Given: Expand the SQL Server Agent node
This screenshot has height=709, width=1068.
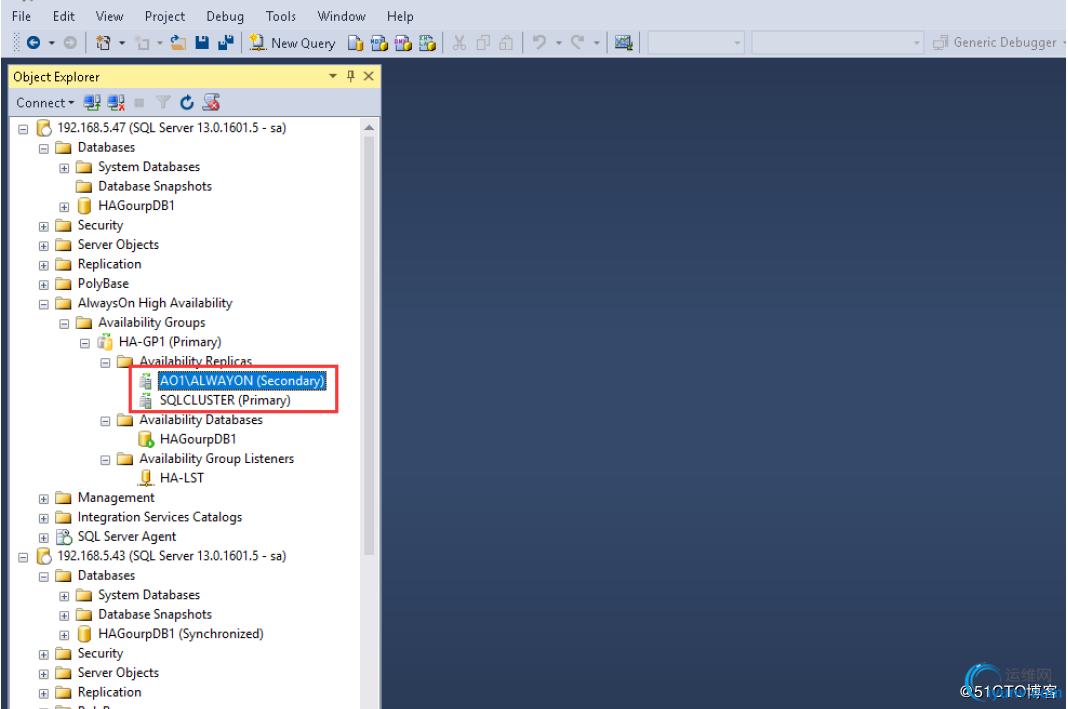Looking at the screenshot, I should [44, 538].
